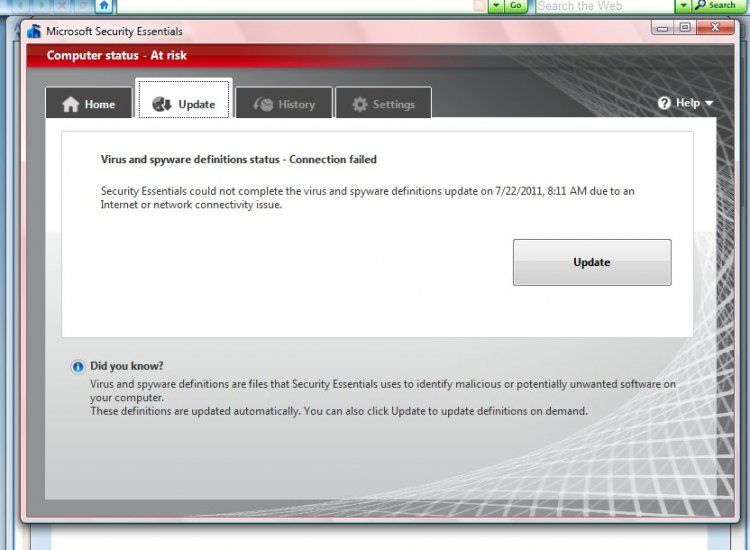
Task: Click the Computer status - At risk banner text
Action: pos(117,55)
